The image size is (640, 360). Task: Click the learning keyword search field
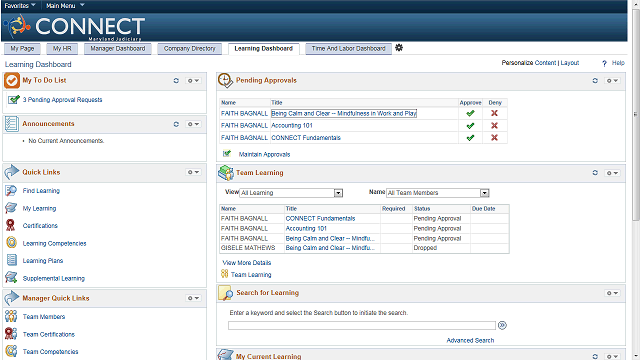(x=362, y=325)
